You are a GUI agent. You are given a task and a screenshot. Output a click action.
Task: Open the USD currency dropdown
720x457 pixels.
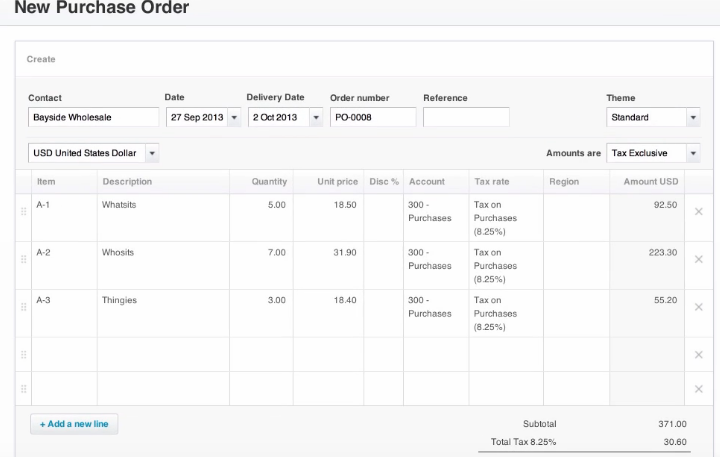tap(152, 153)
